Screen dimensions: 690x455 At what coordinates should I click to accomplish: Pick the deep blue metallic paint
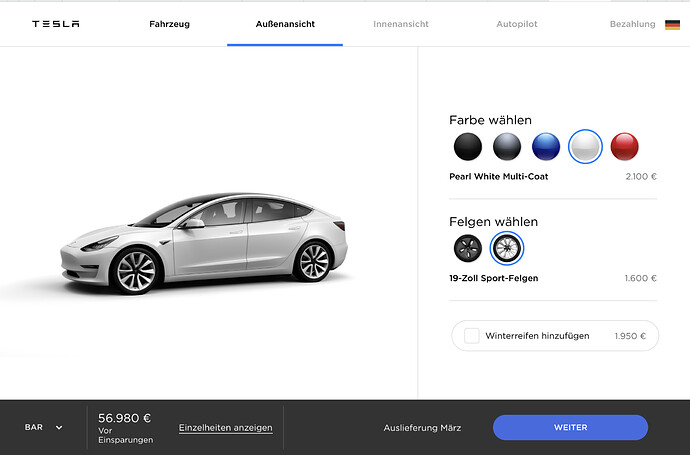[x=546, y=147]
